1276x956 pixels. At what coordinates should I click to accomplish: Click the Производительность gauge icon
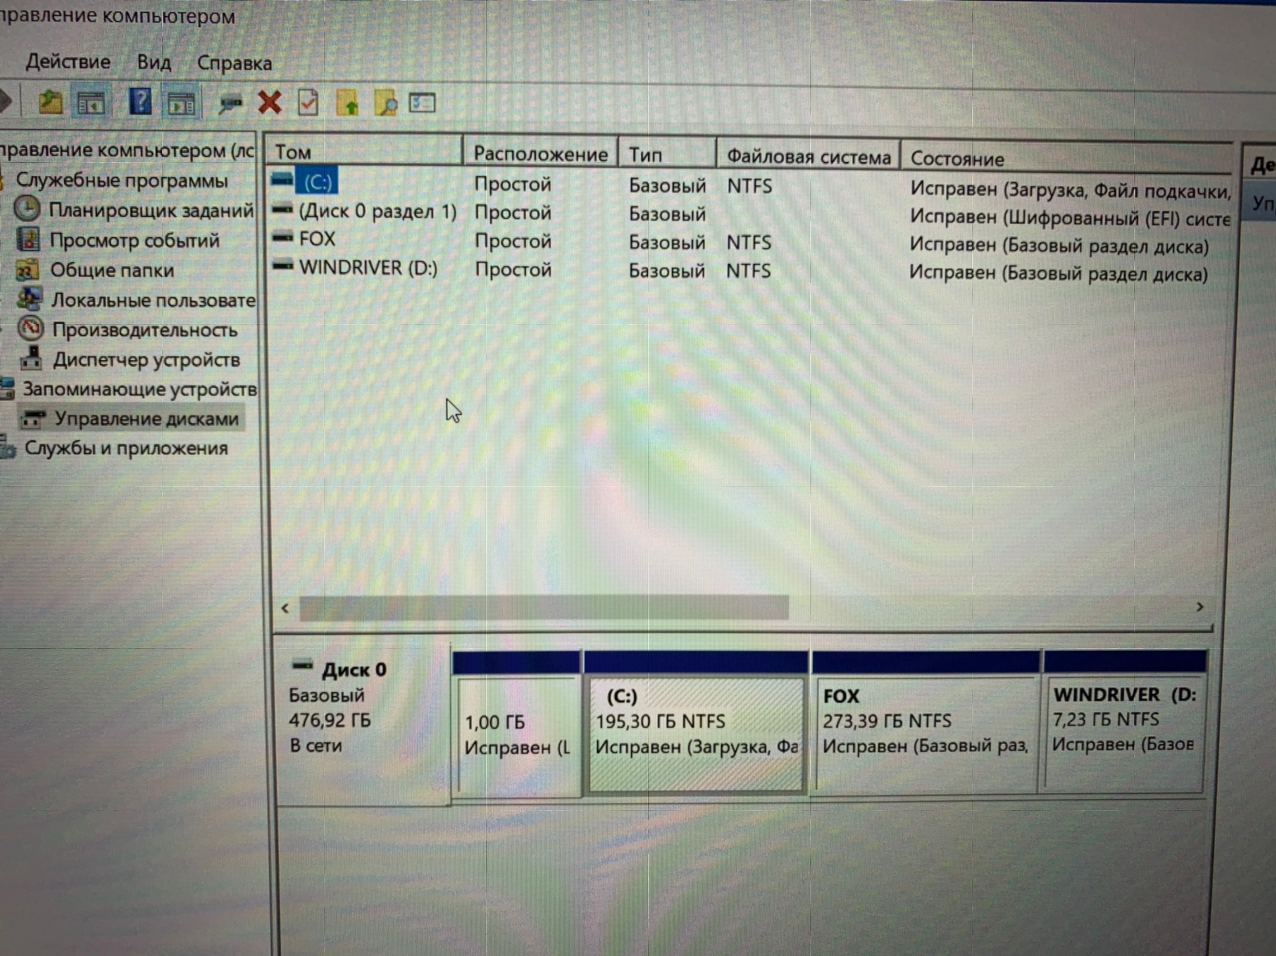click(31, 328)
